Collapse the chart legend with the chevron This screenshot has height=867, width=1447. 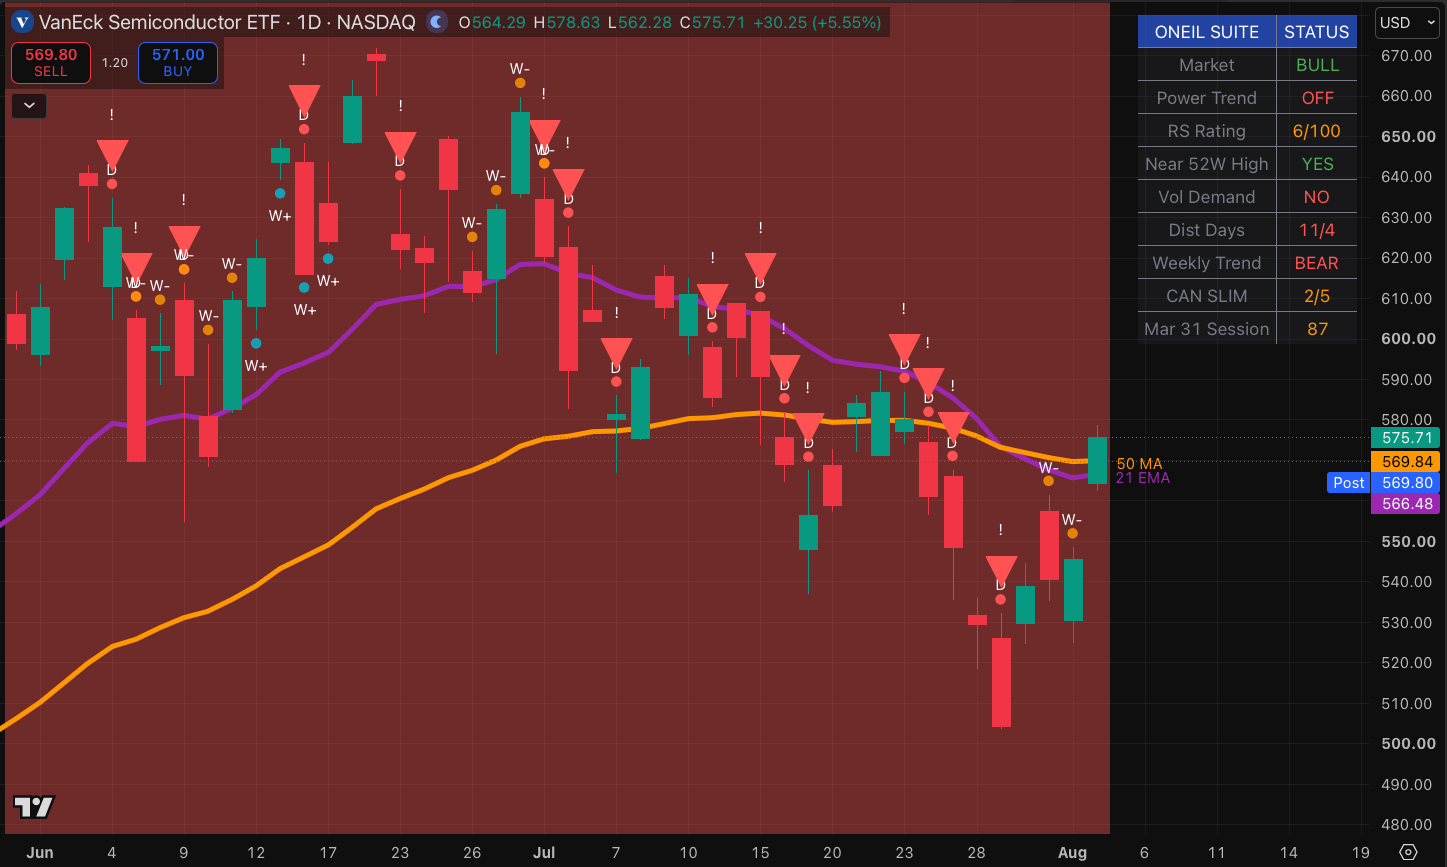(x=29, y=104)
